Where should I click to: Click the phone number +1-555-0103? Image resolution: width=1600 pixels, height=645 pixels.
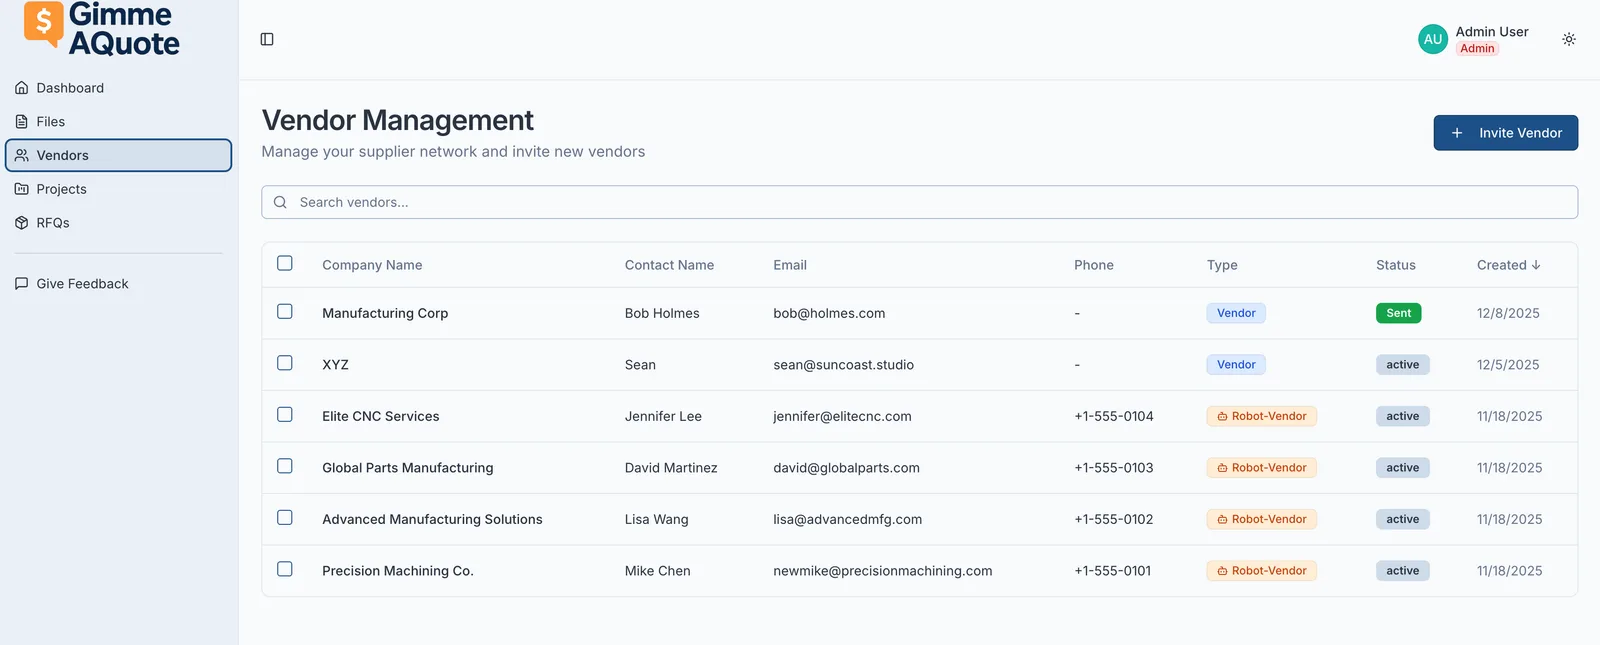[1114, 468]
